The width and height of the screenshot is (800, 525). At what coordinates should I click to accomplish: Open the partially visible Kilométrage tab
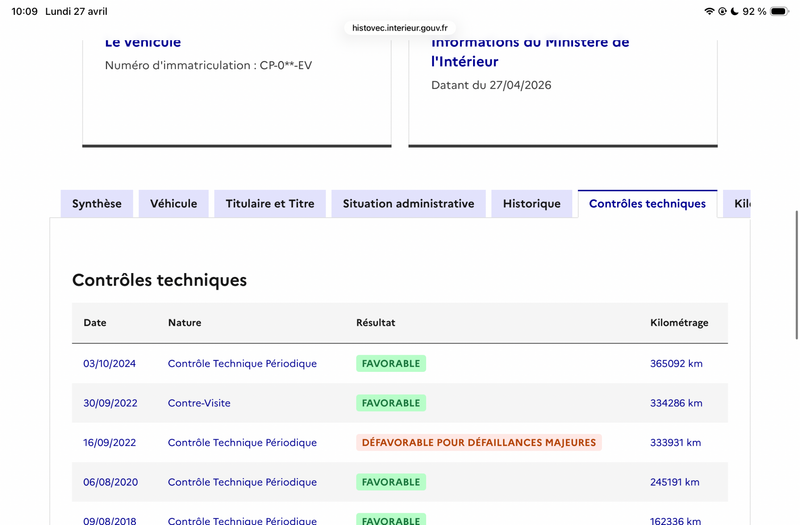[x=737, y=204]
